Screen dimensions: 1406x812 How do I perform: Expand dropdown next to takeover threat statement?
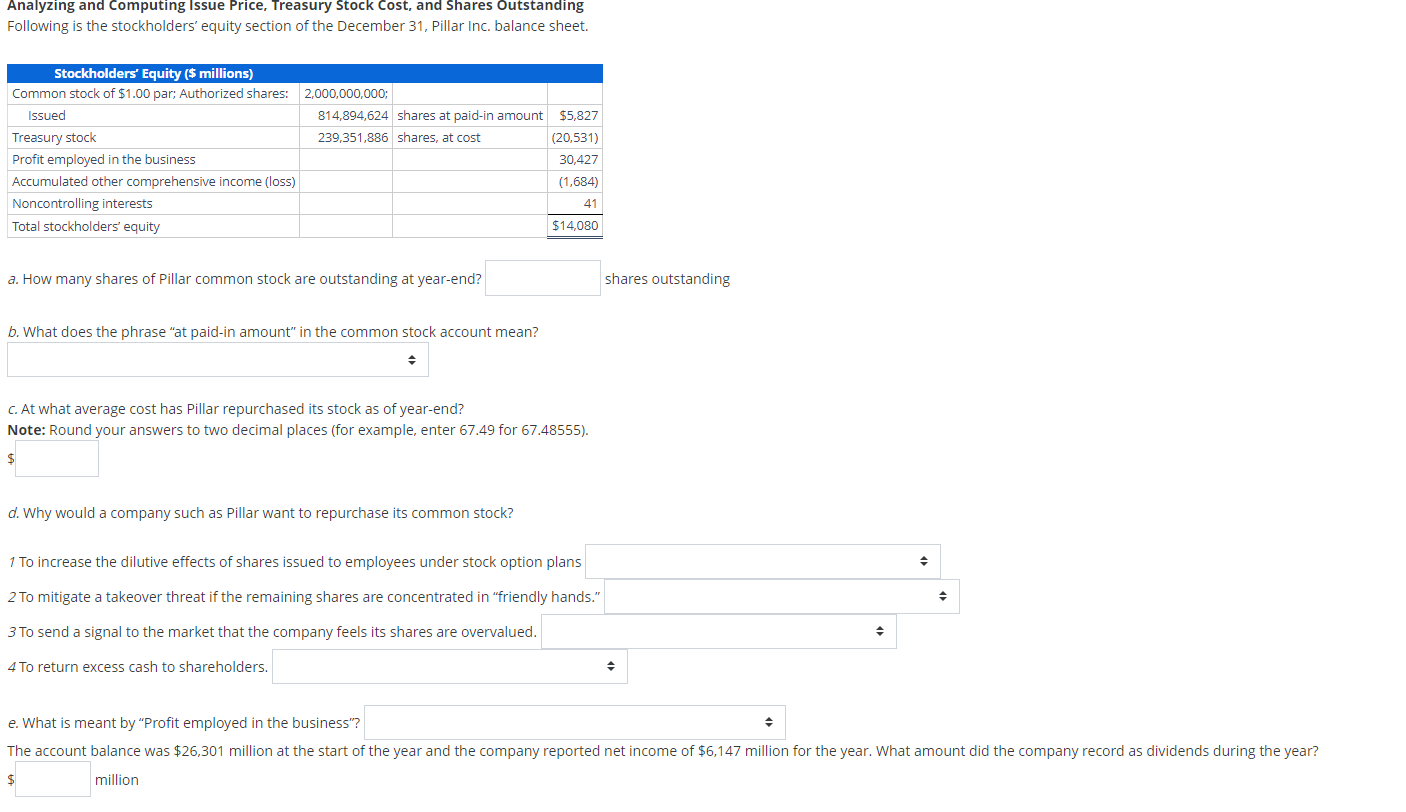(x=781, y=596)
